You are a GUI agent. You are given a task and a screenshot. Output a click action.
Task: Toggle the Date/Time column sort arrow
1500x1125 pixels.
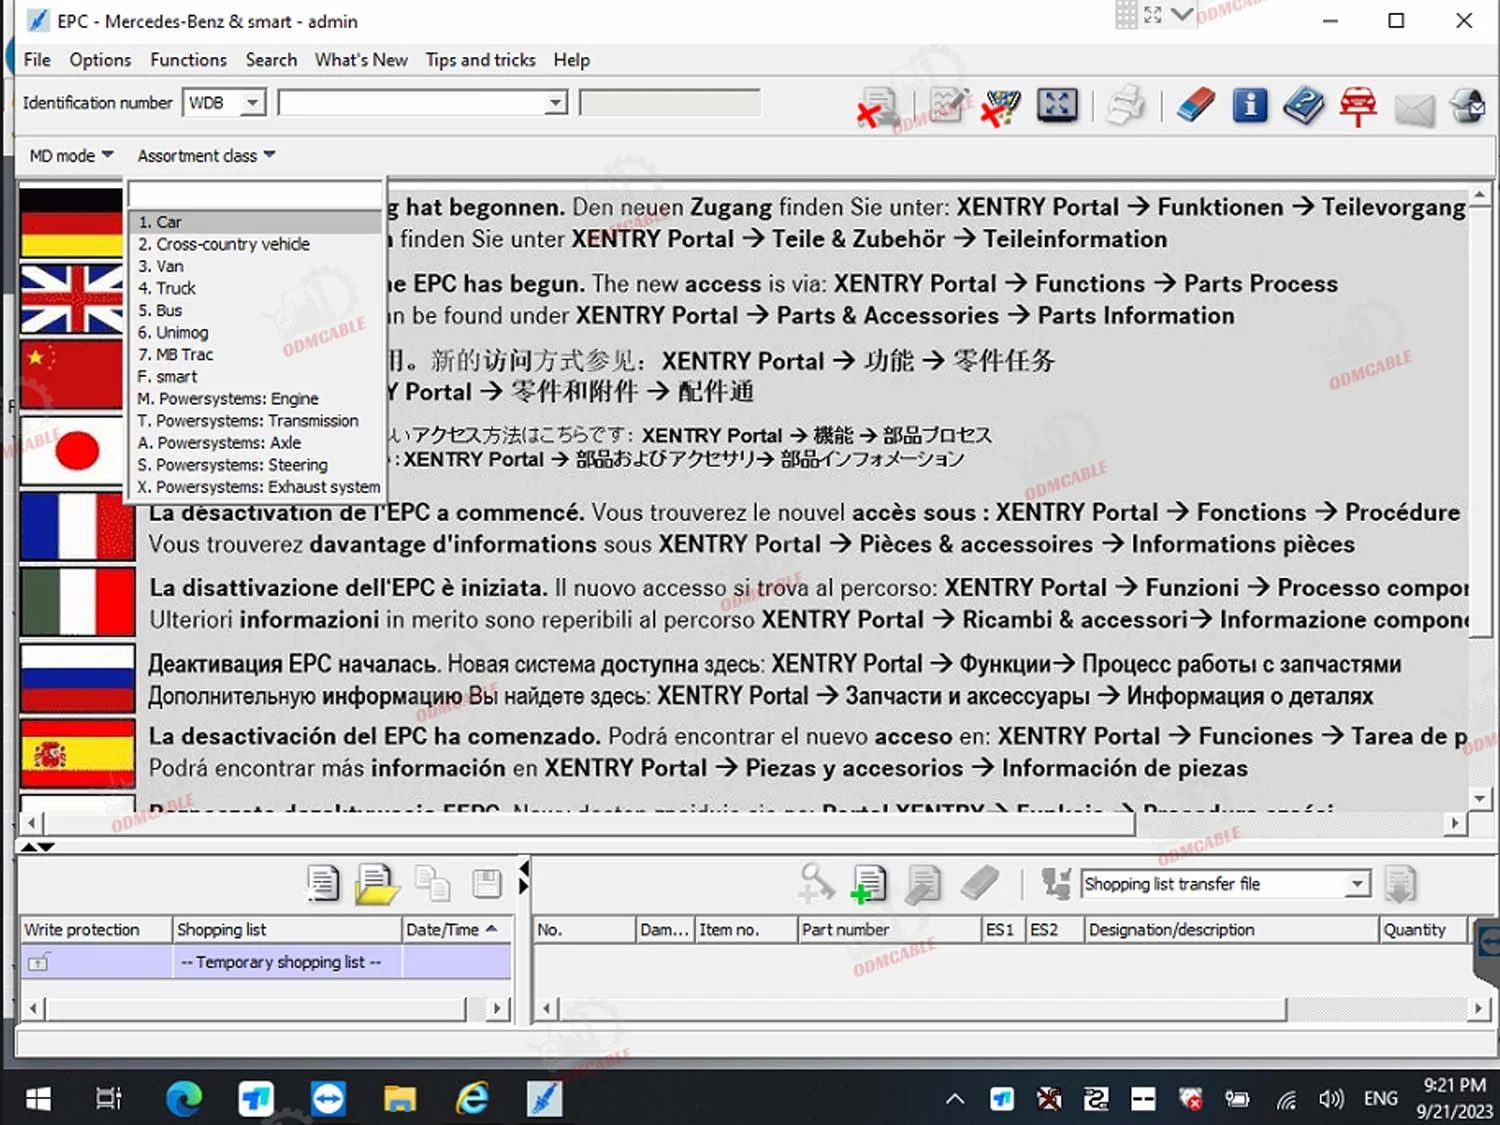[x=489, y=929]
